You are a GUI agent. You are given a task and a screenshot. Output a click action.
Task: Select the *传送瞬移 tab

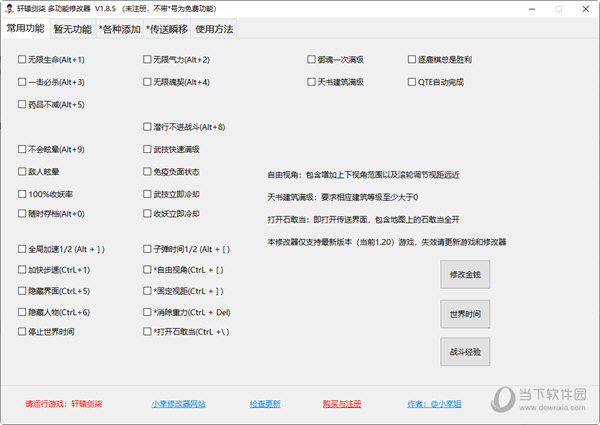click(x=166, y=29)
